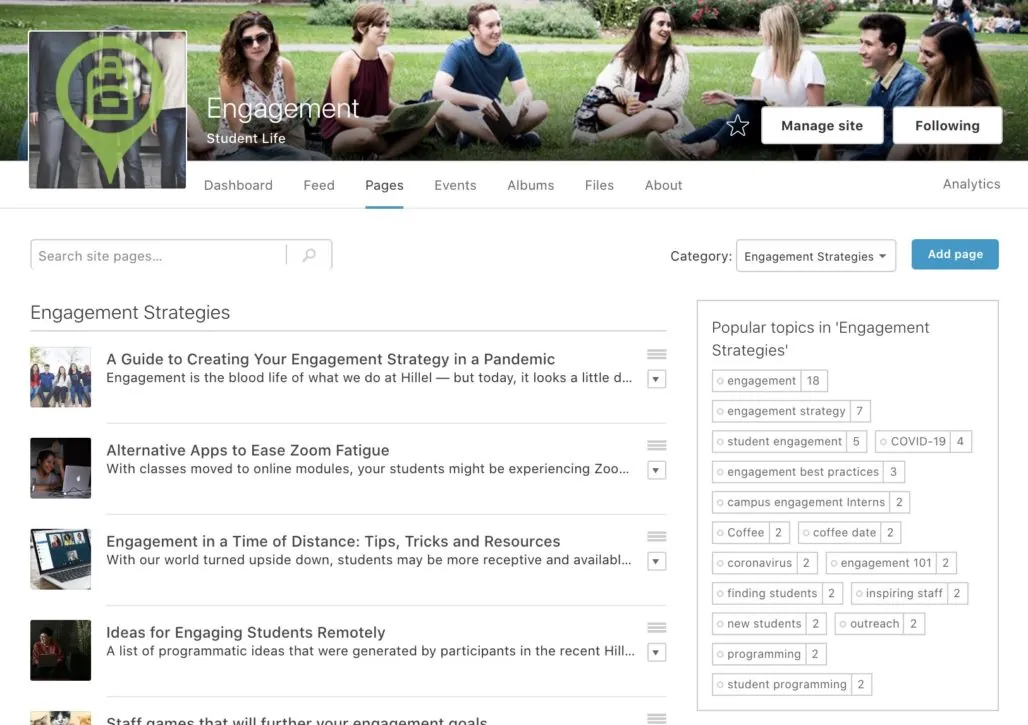
Task: Switch to the Dashboard tab
Action: point(238,186)
